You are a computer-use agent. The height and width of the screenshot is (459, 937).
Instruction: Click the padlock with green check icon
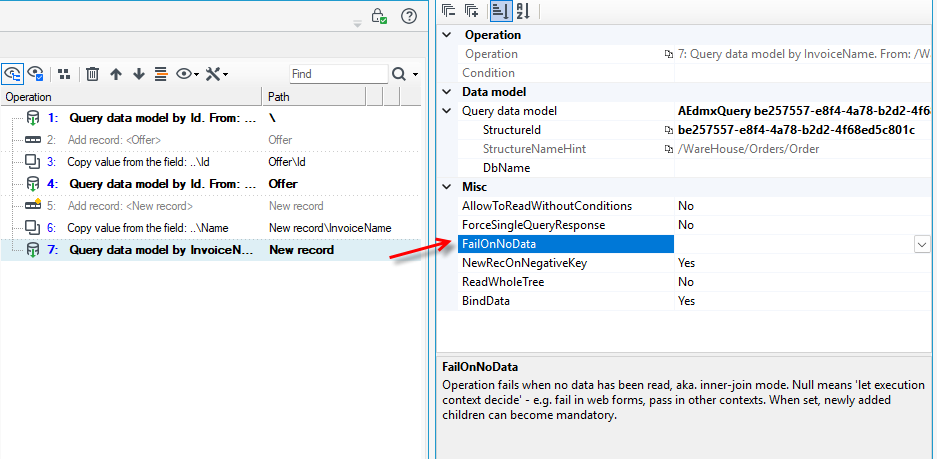click(379, 16)
